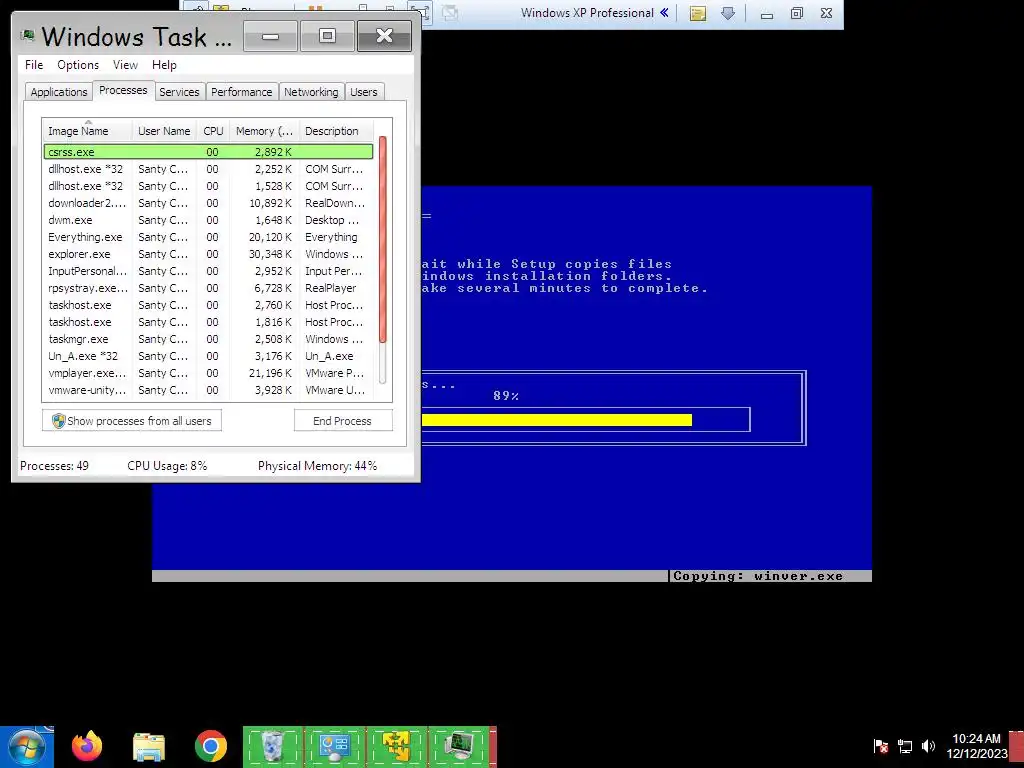Click the volume speaker tray icon
The height and width of the screenshot is (768, 1024).
[x=928, y=745]
